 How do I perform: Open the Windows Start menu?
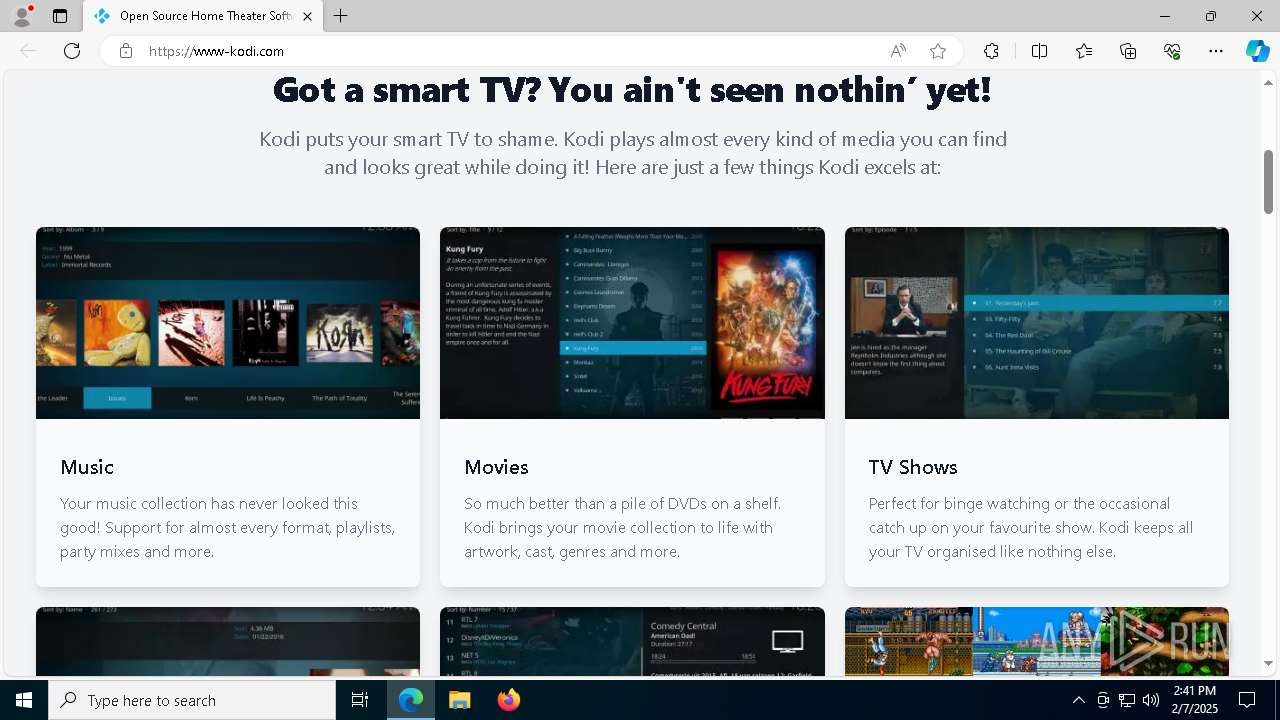(x=24, y=700)
